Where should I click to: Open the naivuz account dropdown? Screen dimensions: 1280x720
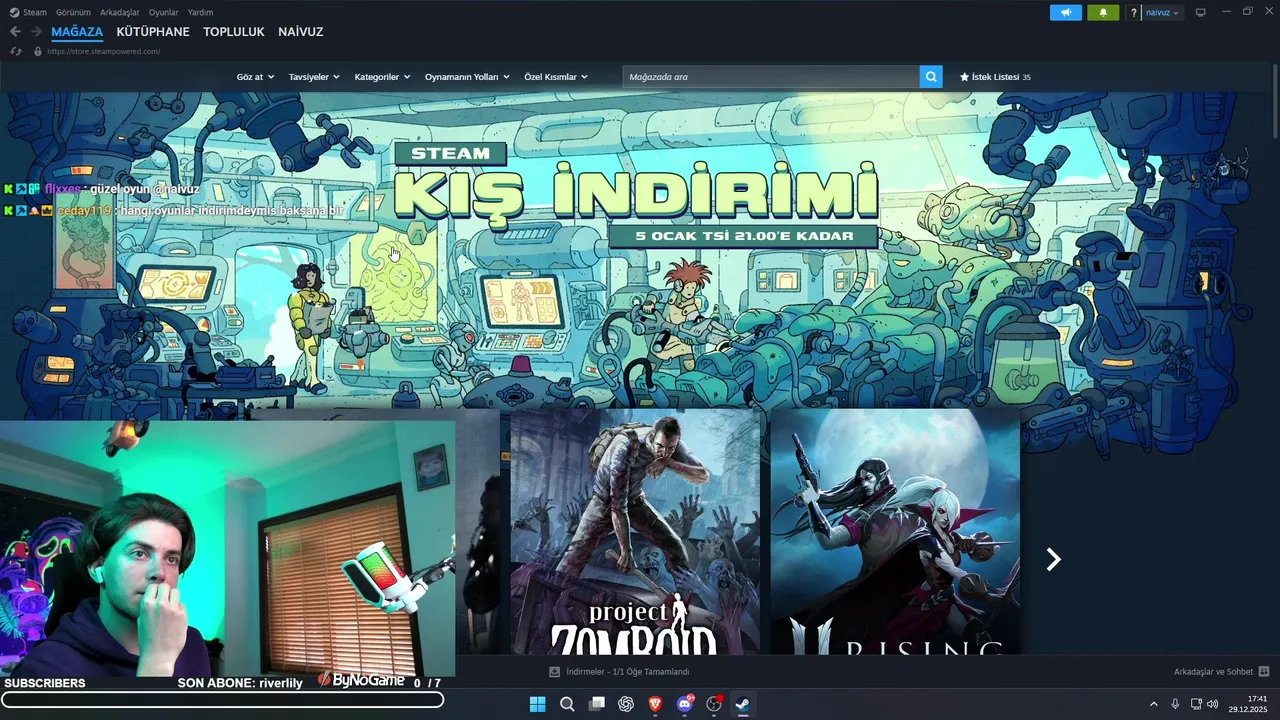[x=1162, y=13]
